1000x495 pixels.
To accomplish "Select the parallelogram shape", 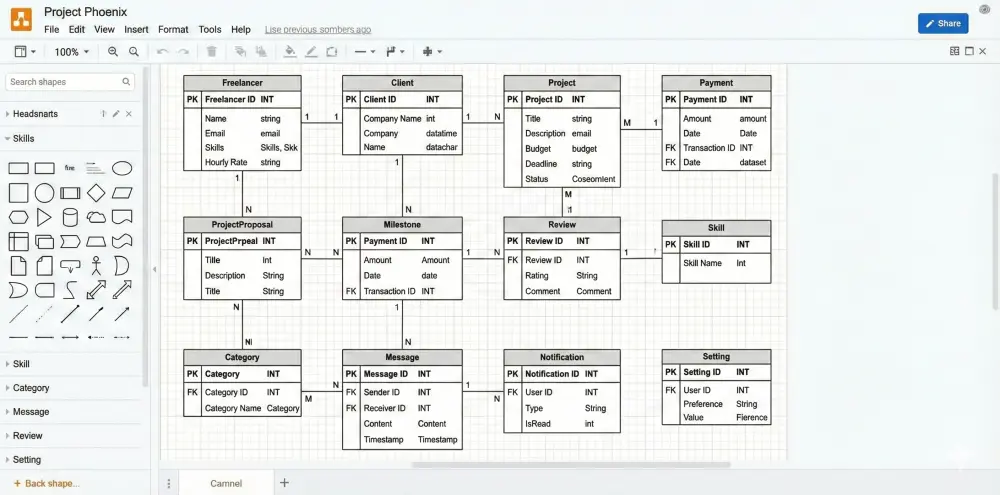I will pyautogui.click(x=122, y=193).
